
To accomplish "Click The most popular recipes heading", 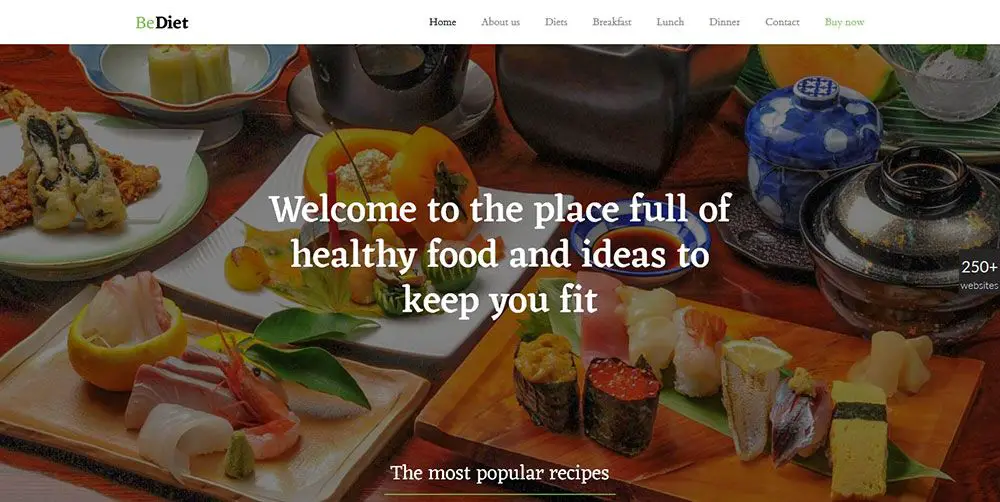I will [x=499, y=473].
